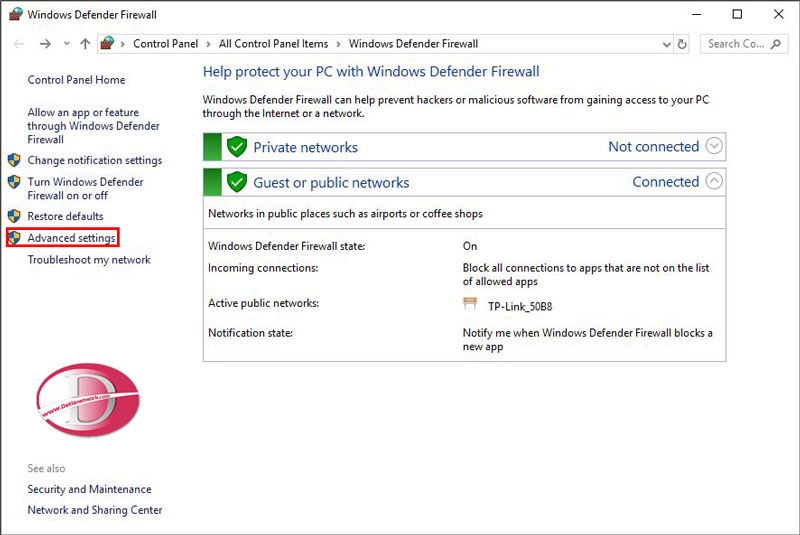This screenshot has height=535, width=800.
Task: Click the Search Control Panel field
Action: (744, 44)
